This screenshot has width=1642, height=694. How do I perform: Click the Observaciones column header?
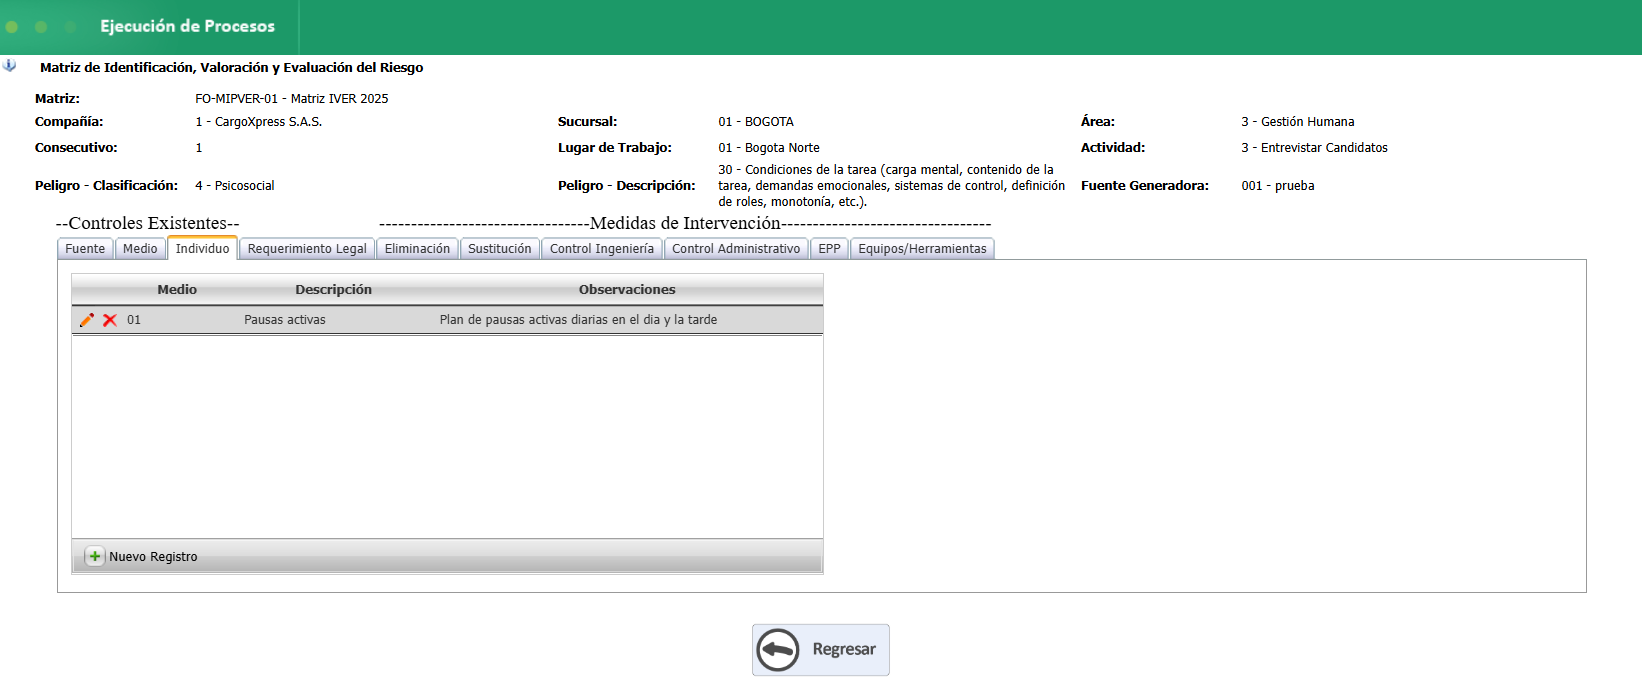pos(627,290)
